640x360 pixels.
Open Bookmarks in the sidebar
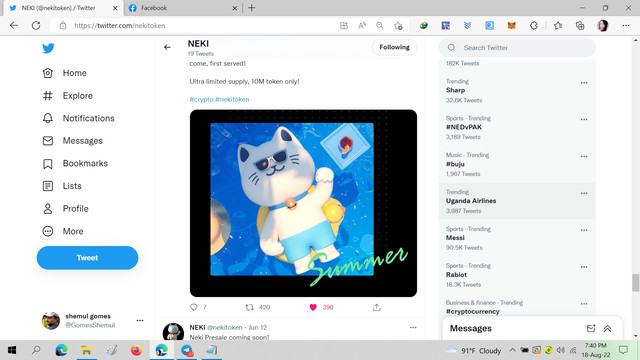[75, 164]
